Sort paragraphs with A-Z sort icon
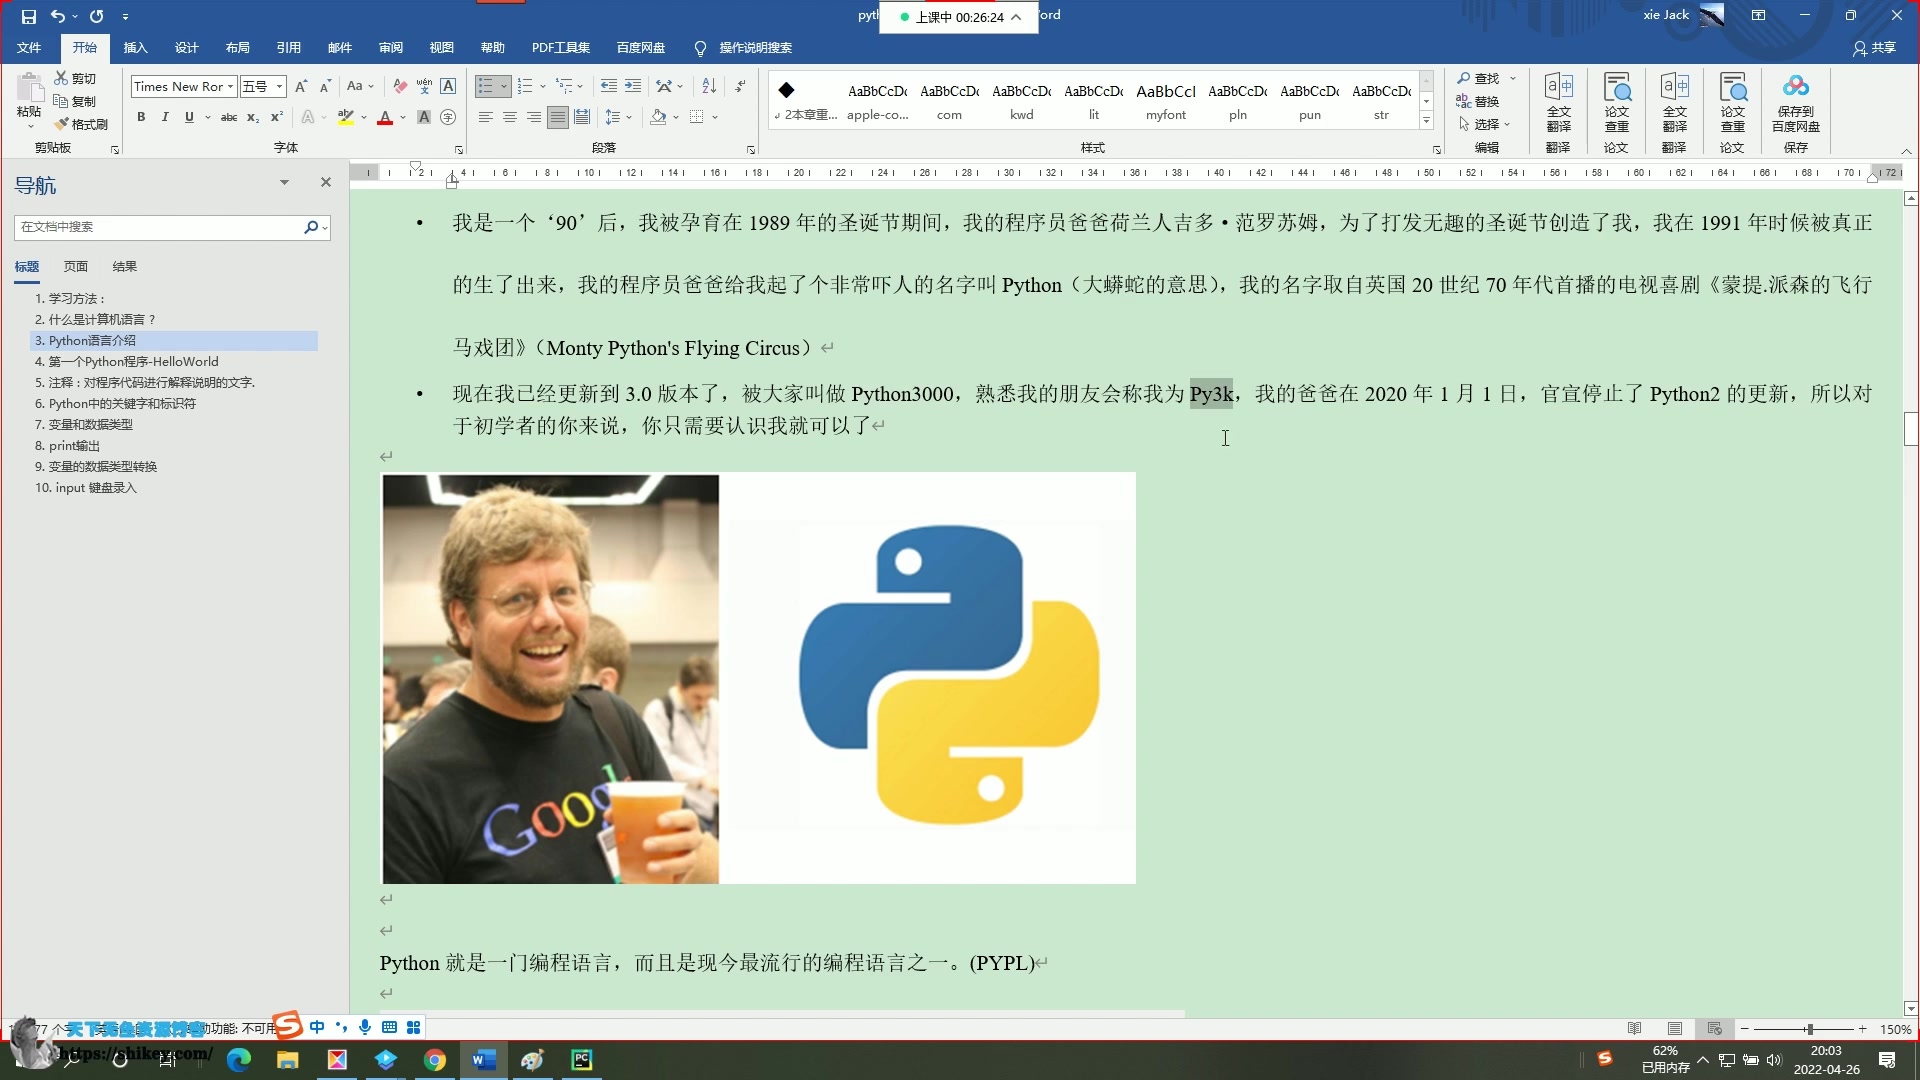The height and width of the screenshot is (1080, 1920). pos(709,87)
